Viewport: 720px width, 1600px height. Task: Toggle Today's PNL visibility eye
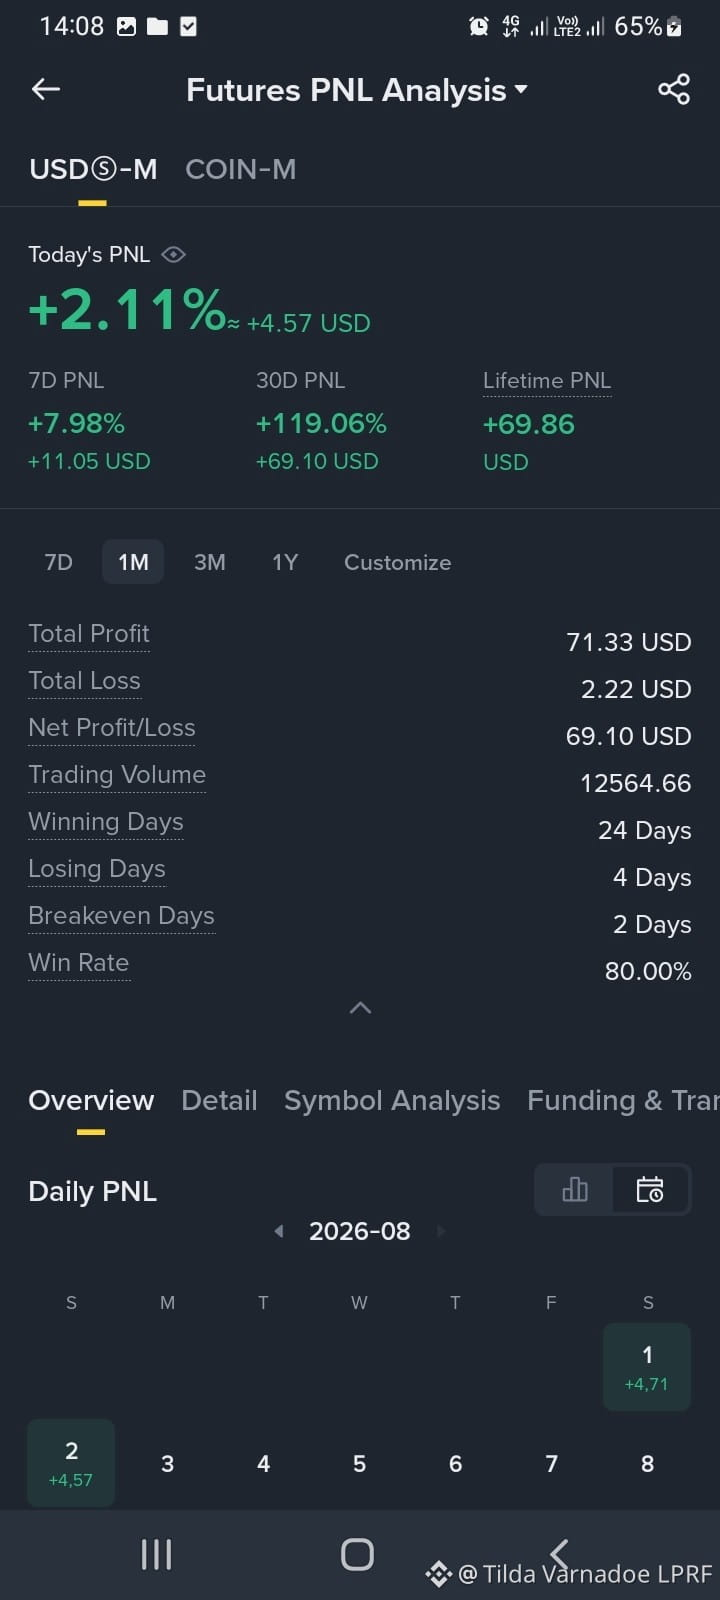[173, 254]
